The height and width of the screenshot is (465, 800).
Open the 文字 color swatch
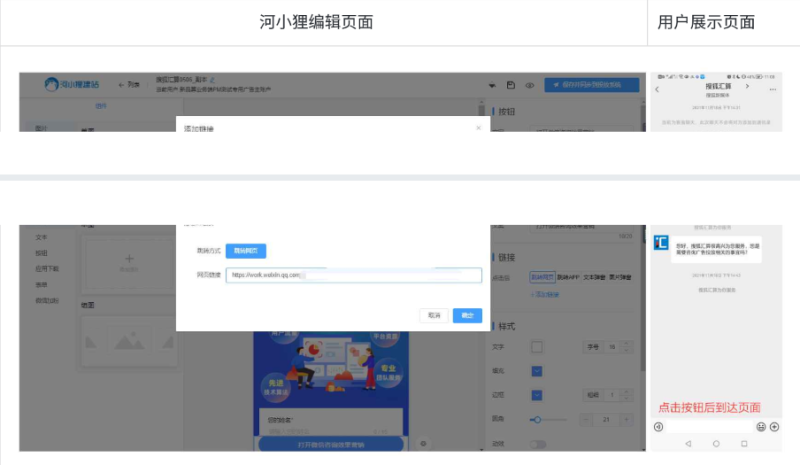pos(537,347)
